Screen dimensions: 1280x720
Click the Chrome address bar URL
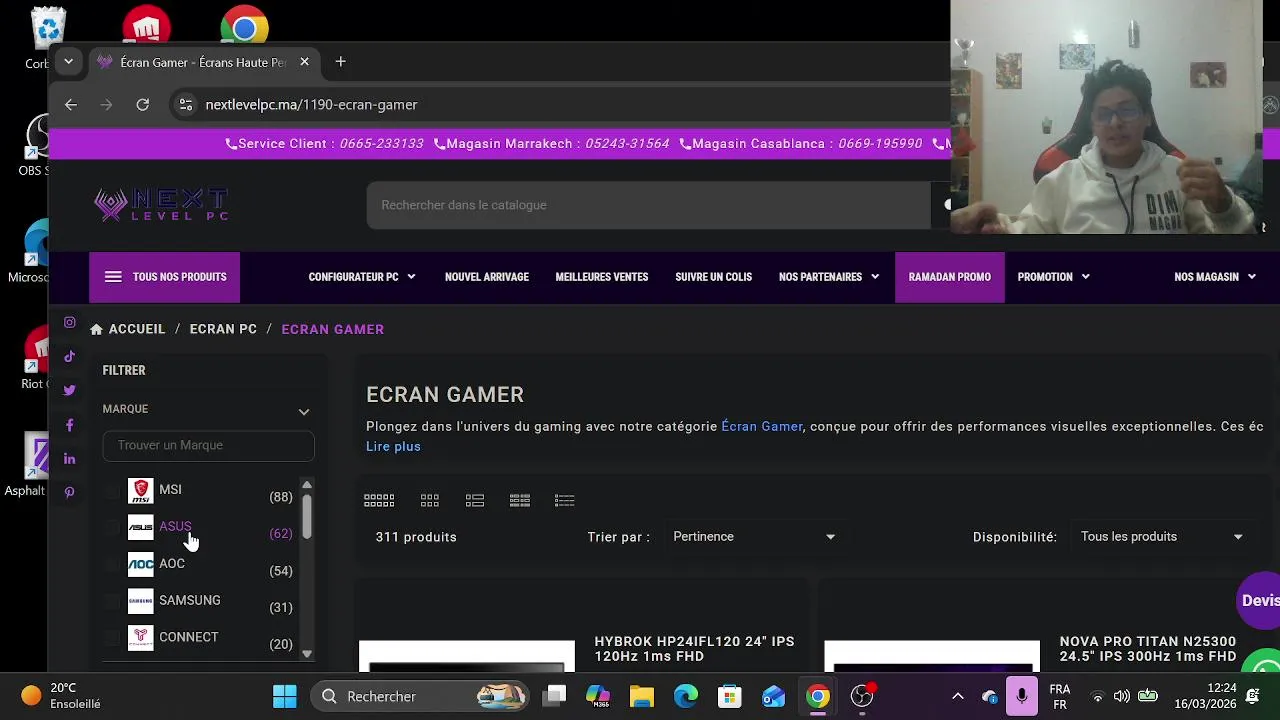tap(312, 104)
